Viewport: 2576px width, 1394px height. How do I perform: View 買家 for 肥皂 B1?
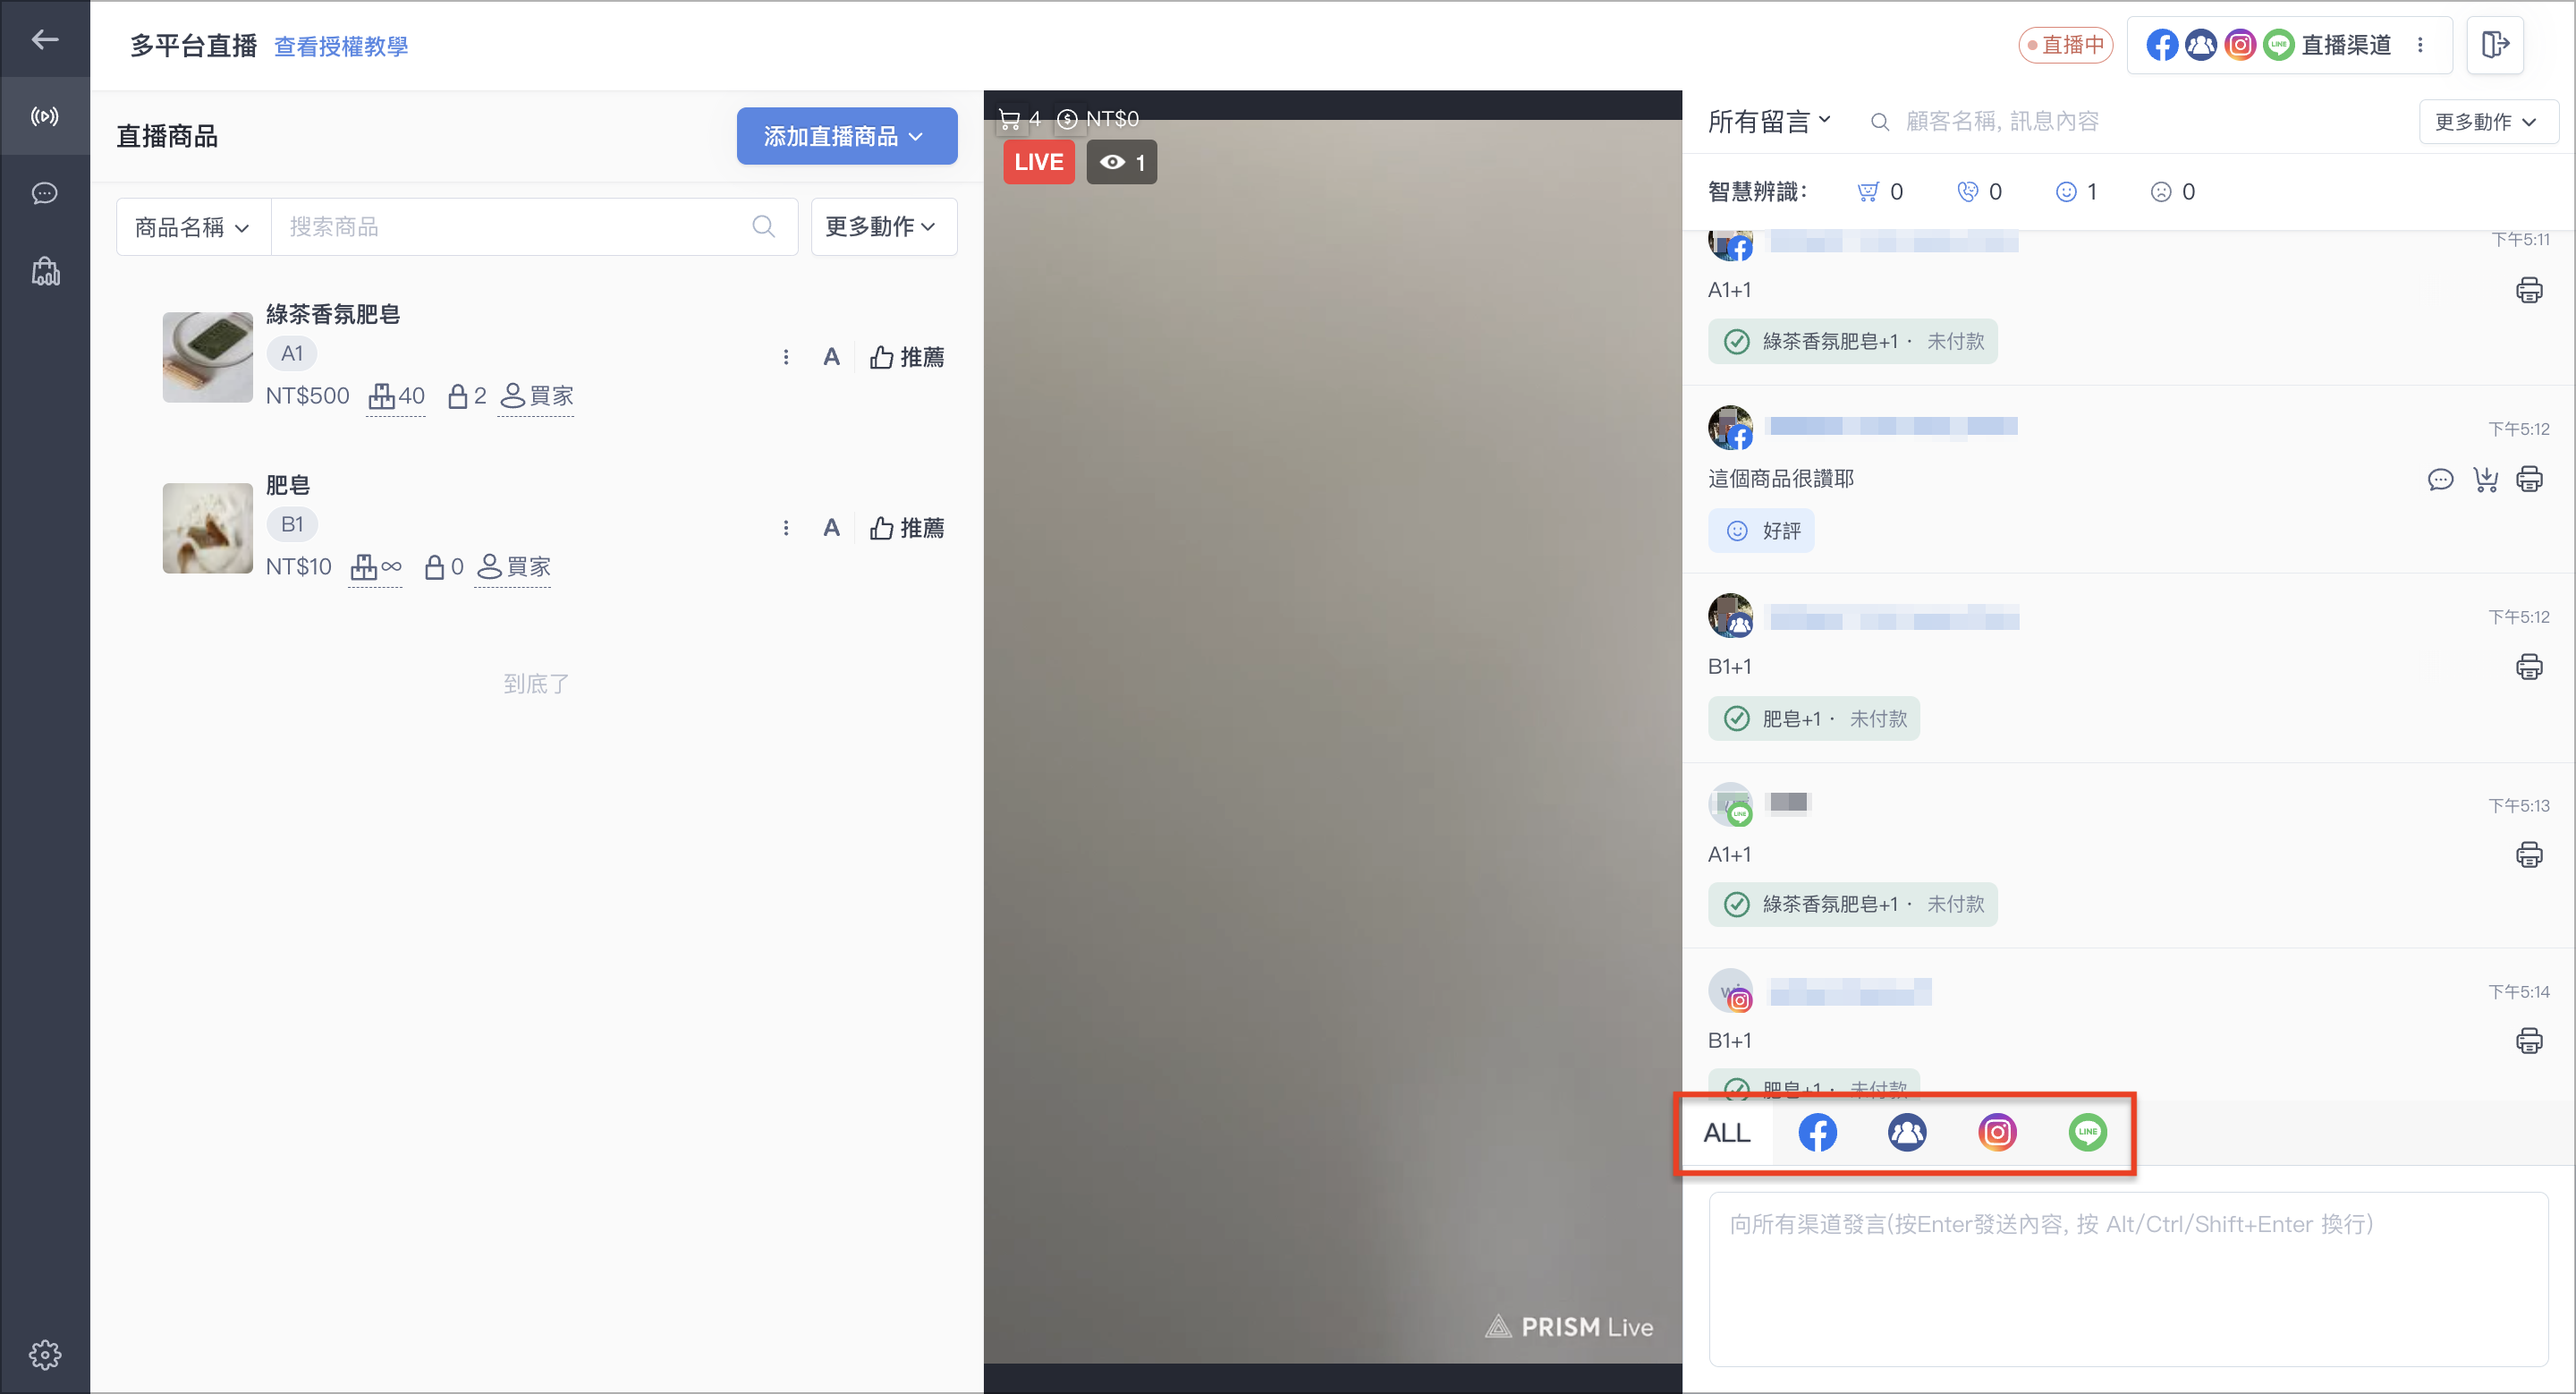(514, 567)
